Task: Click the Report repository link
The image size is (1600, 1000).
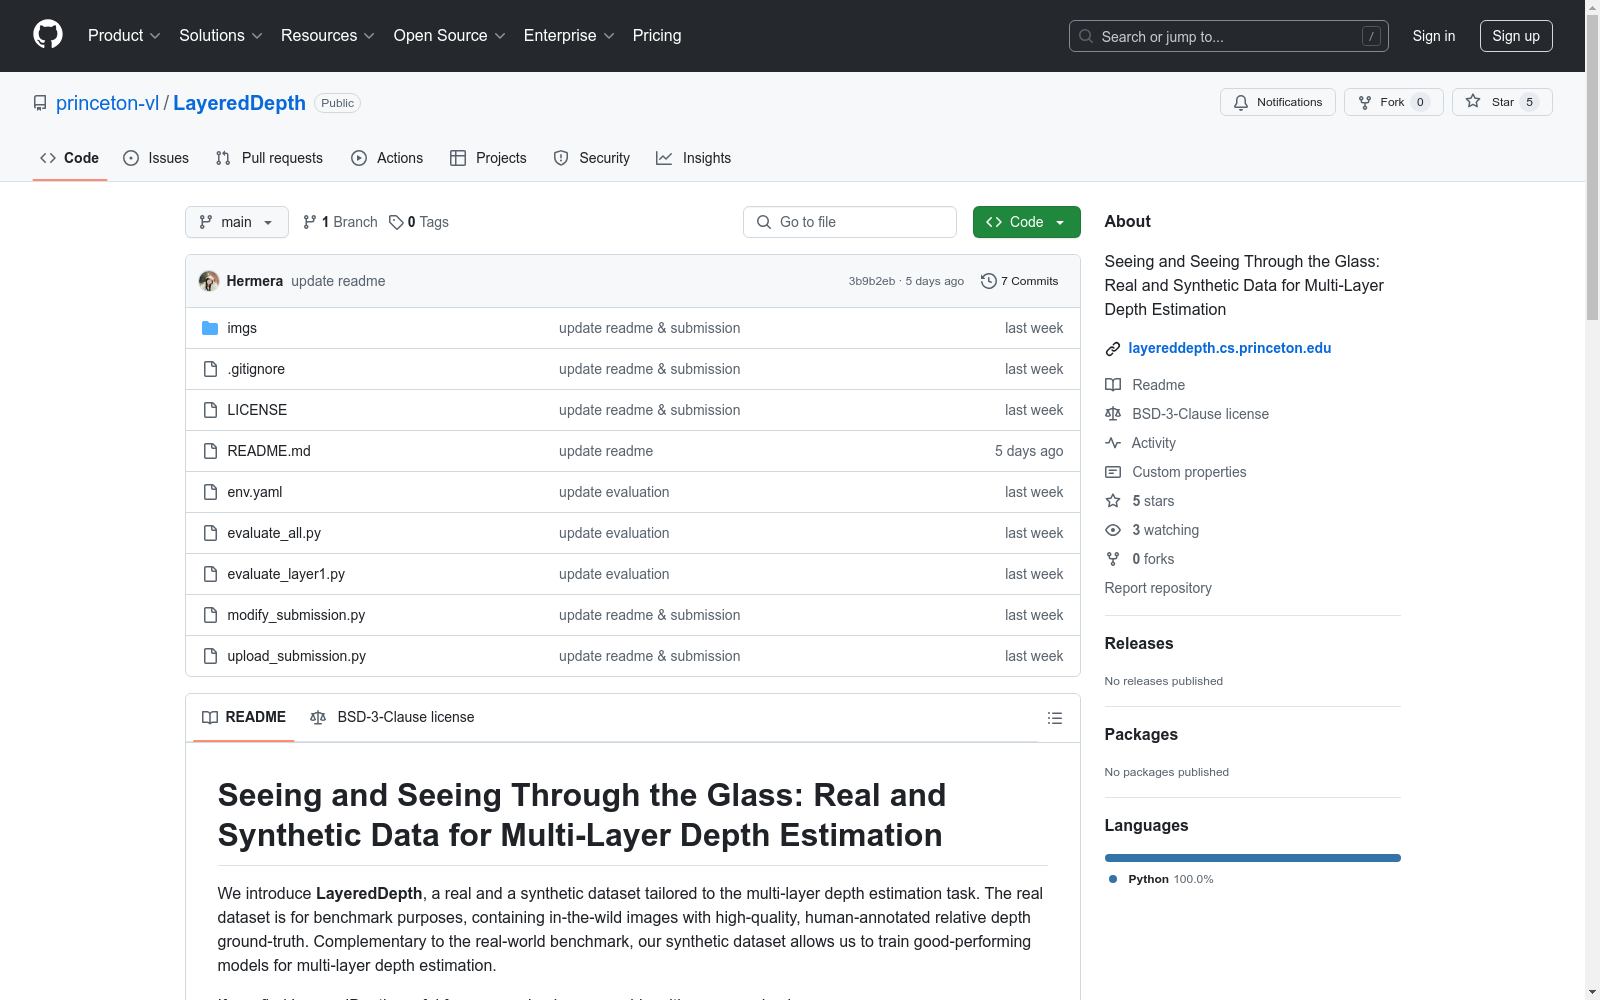Action: tap(1158, 588)
